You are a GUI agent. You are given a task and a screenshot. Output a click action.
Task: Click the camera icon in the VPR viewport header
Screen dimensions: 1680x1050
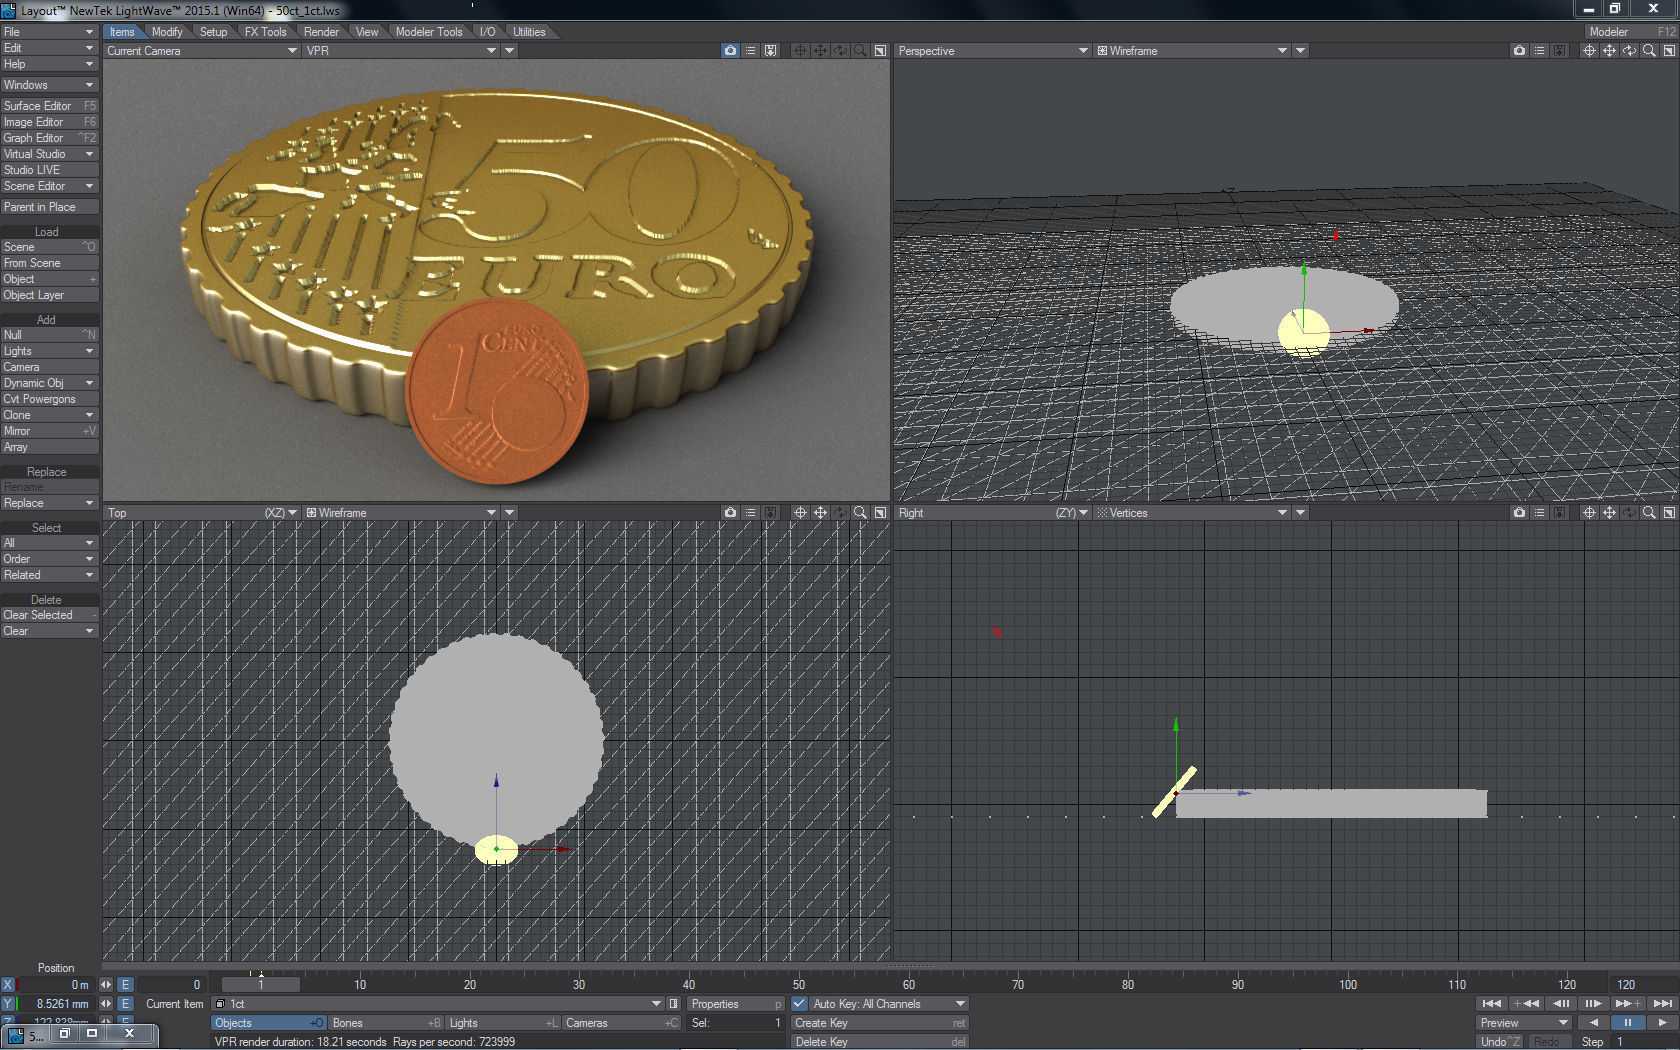pos(730,50)
